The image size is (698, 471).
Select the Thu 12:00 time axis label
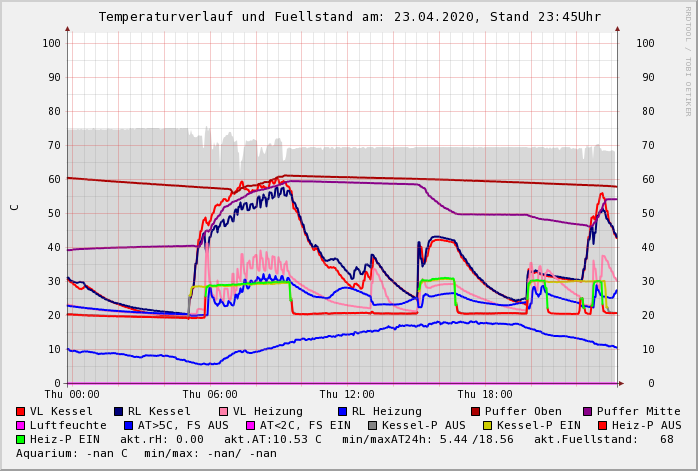347,395
